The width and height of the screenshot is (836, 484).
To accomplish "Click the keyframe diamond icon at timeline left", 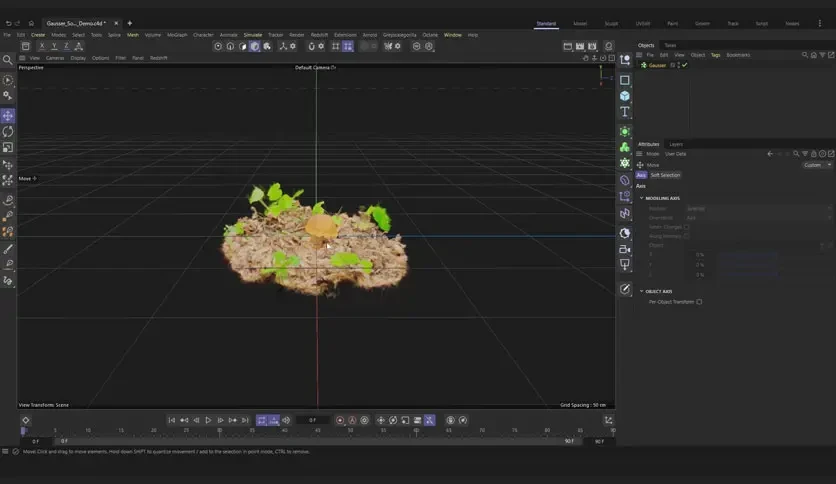I will 26,420.
